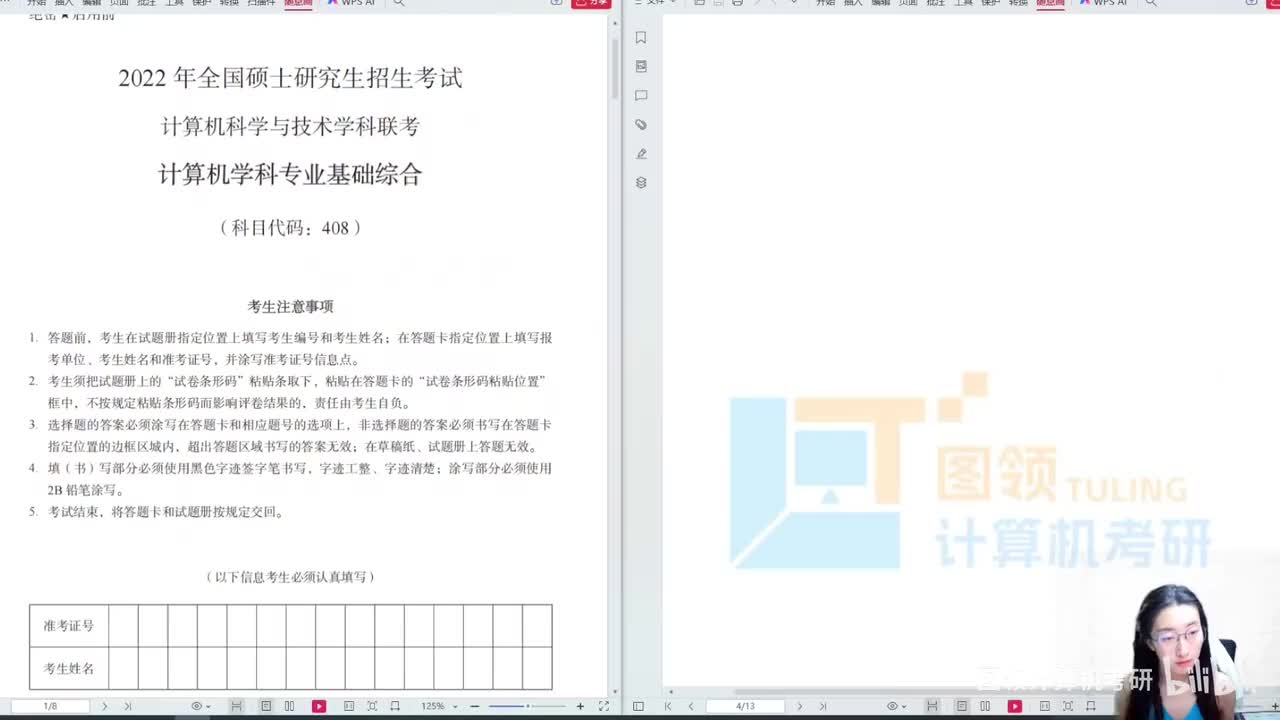
Task: Open search in left window toolbar
Action: coord(399,3)
